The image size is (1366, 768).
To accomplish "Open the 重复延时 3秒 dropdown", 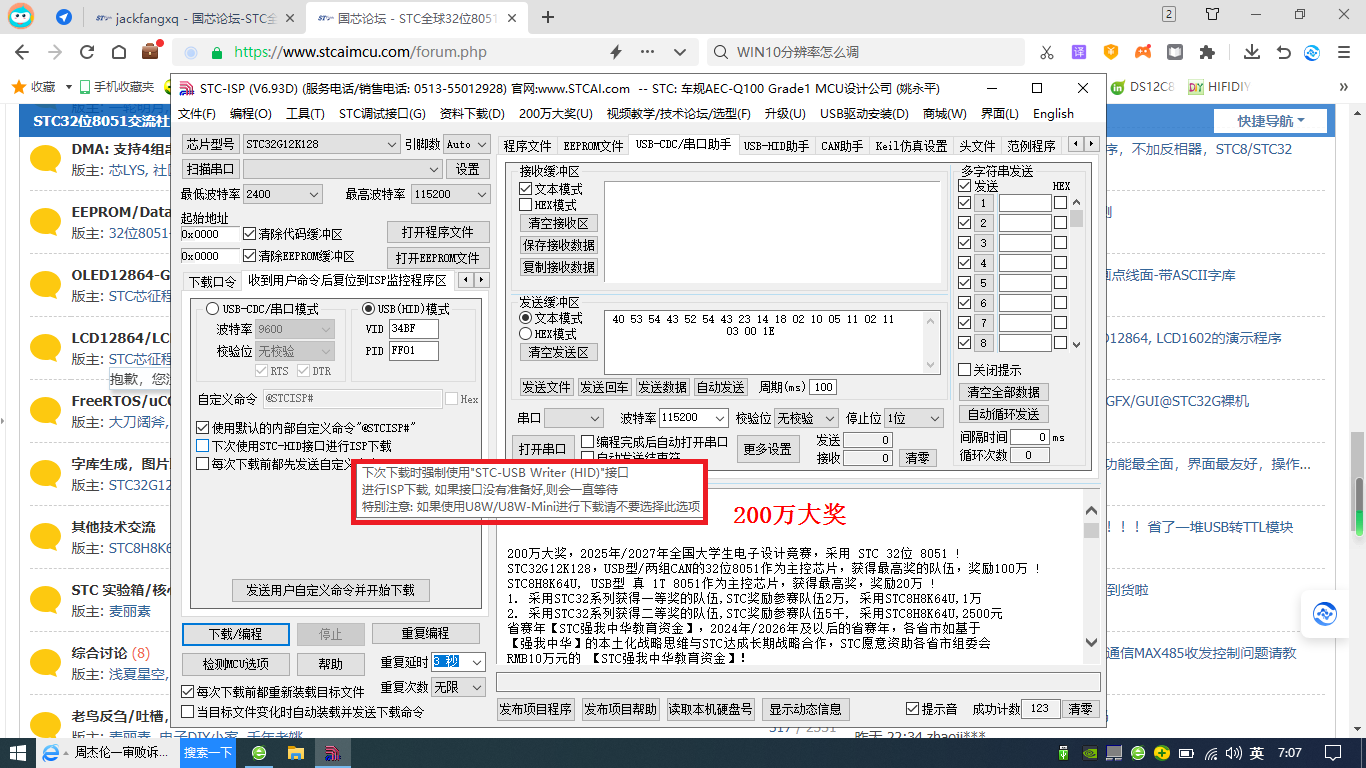I will coord(459,662).
